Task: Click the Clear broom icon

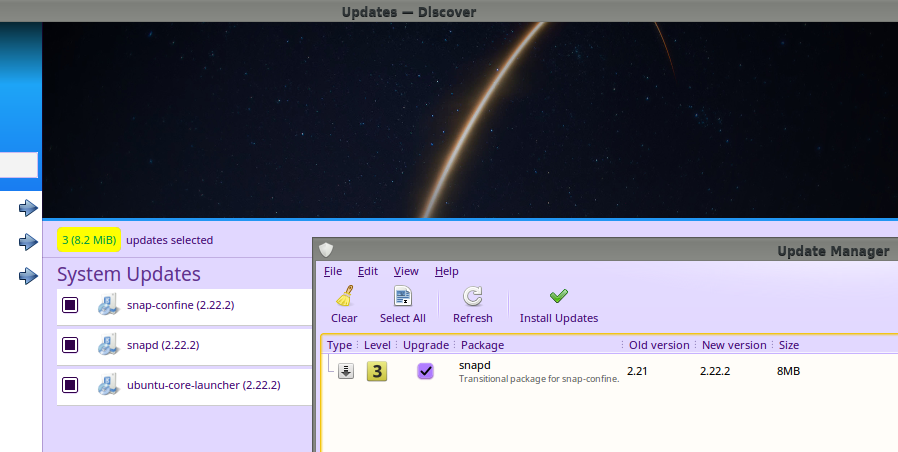Action: (x=344, y=296)
